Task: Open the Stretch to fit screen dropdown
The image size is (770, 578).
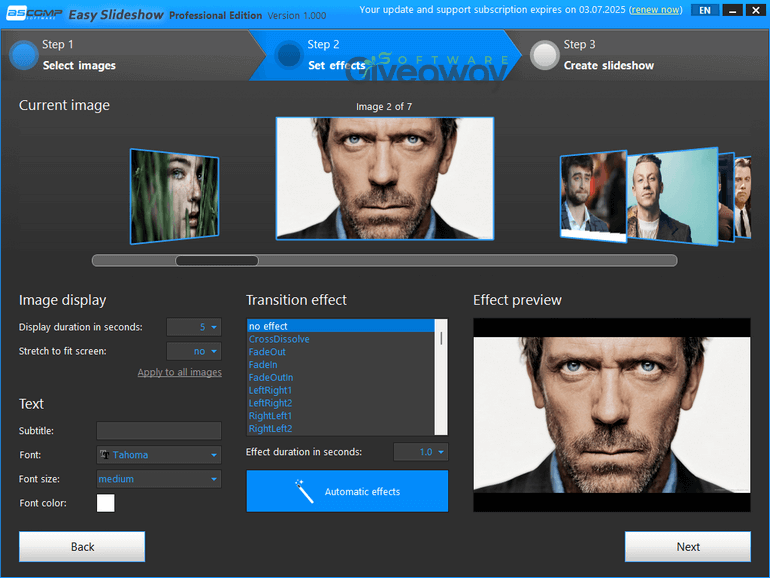Action: click(x=194, y=351)
